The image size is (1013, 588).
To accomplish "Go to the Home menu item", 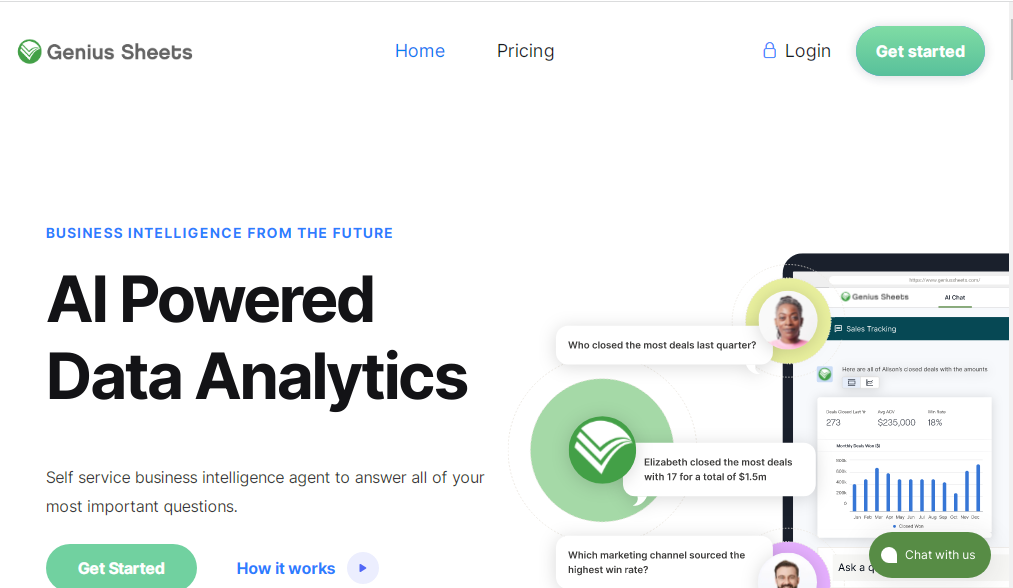I will (420, 51).
